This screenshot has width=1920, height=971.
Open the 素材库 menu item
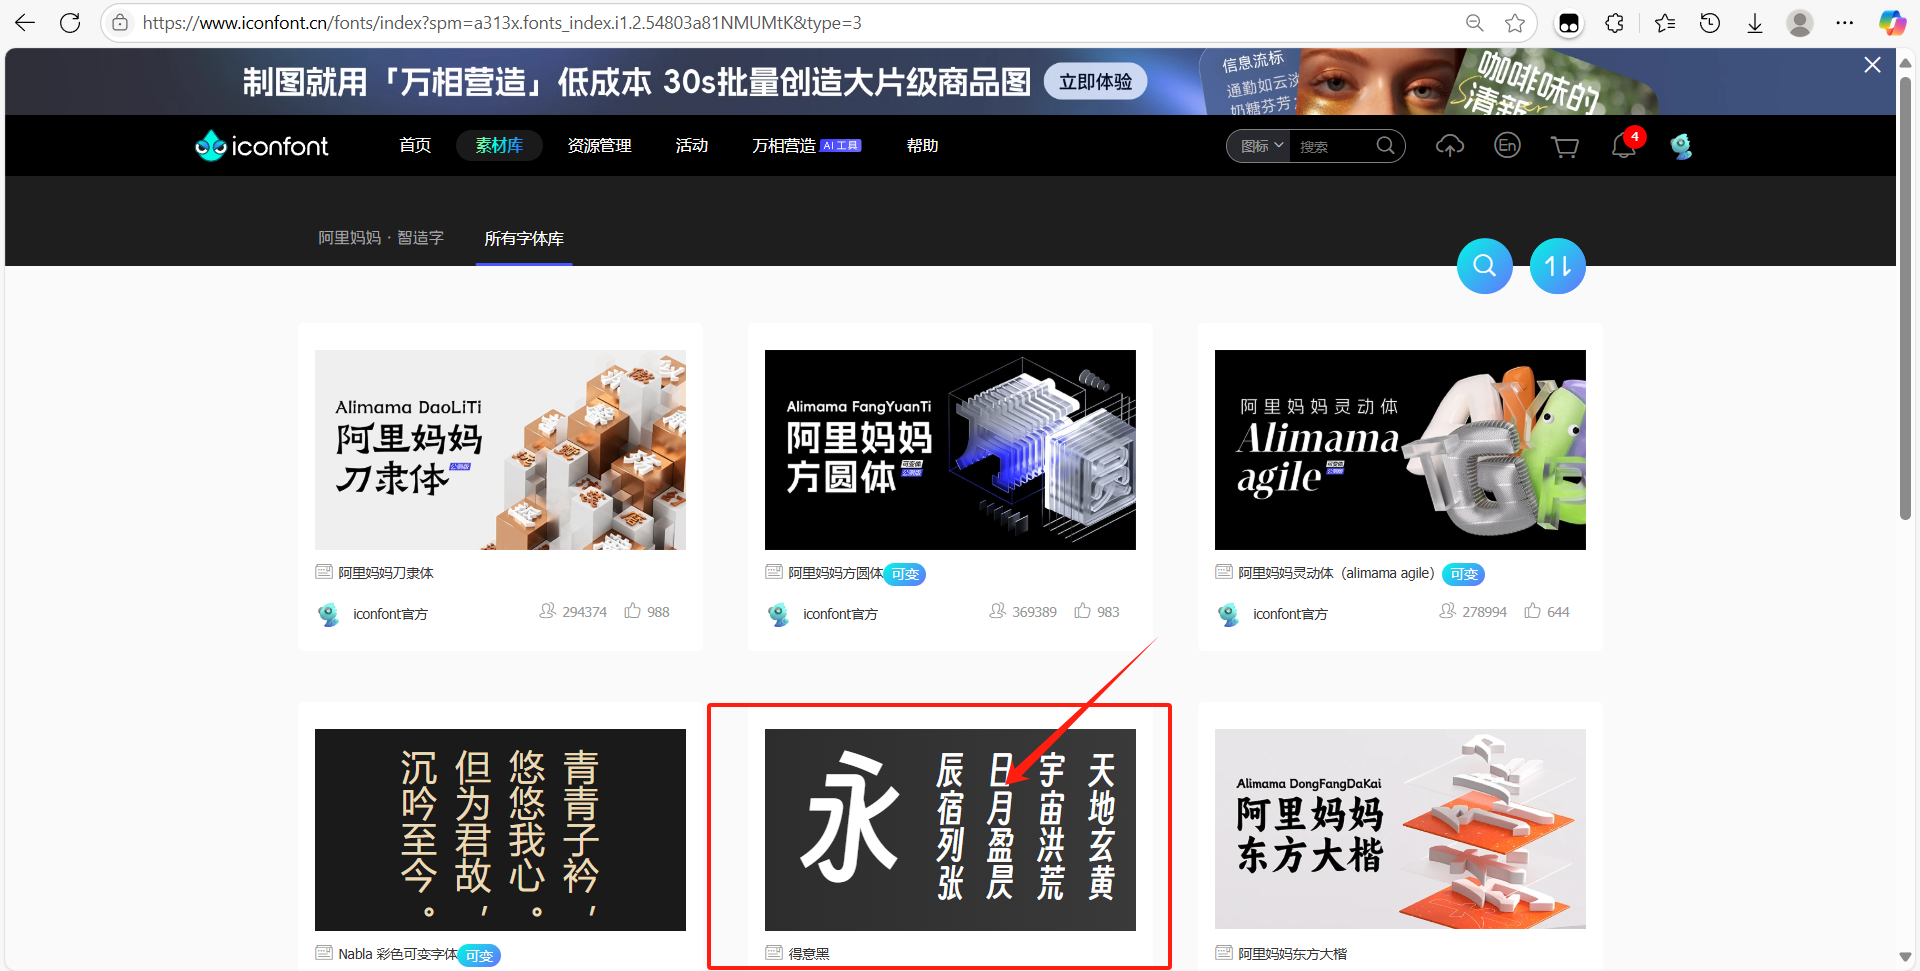click(499, 146)
